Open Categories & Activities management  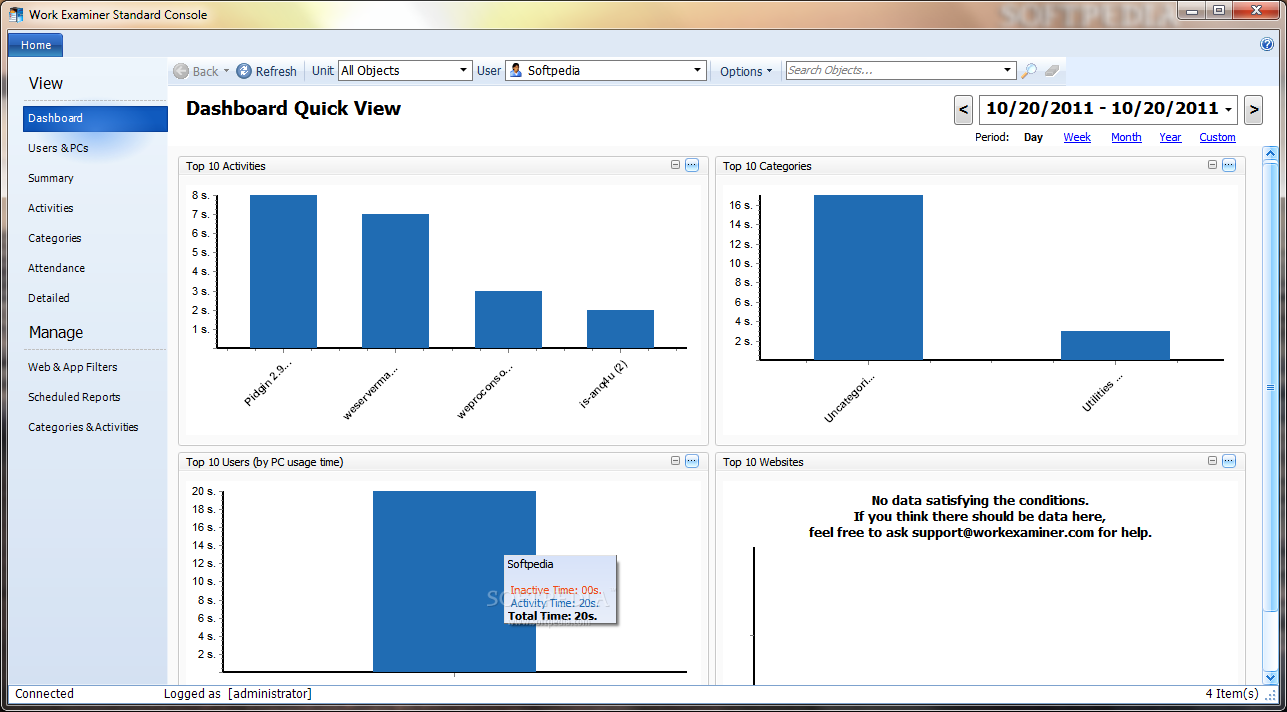(83, 427)
